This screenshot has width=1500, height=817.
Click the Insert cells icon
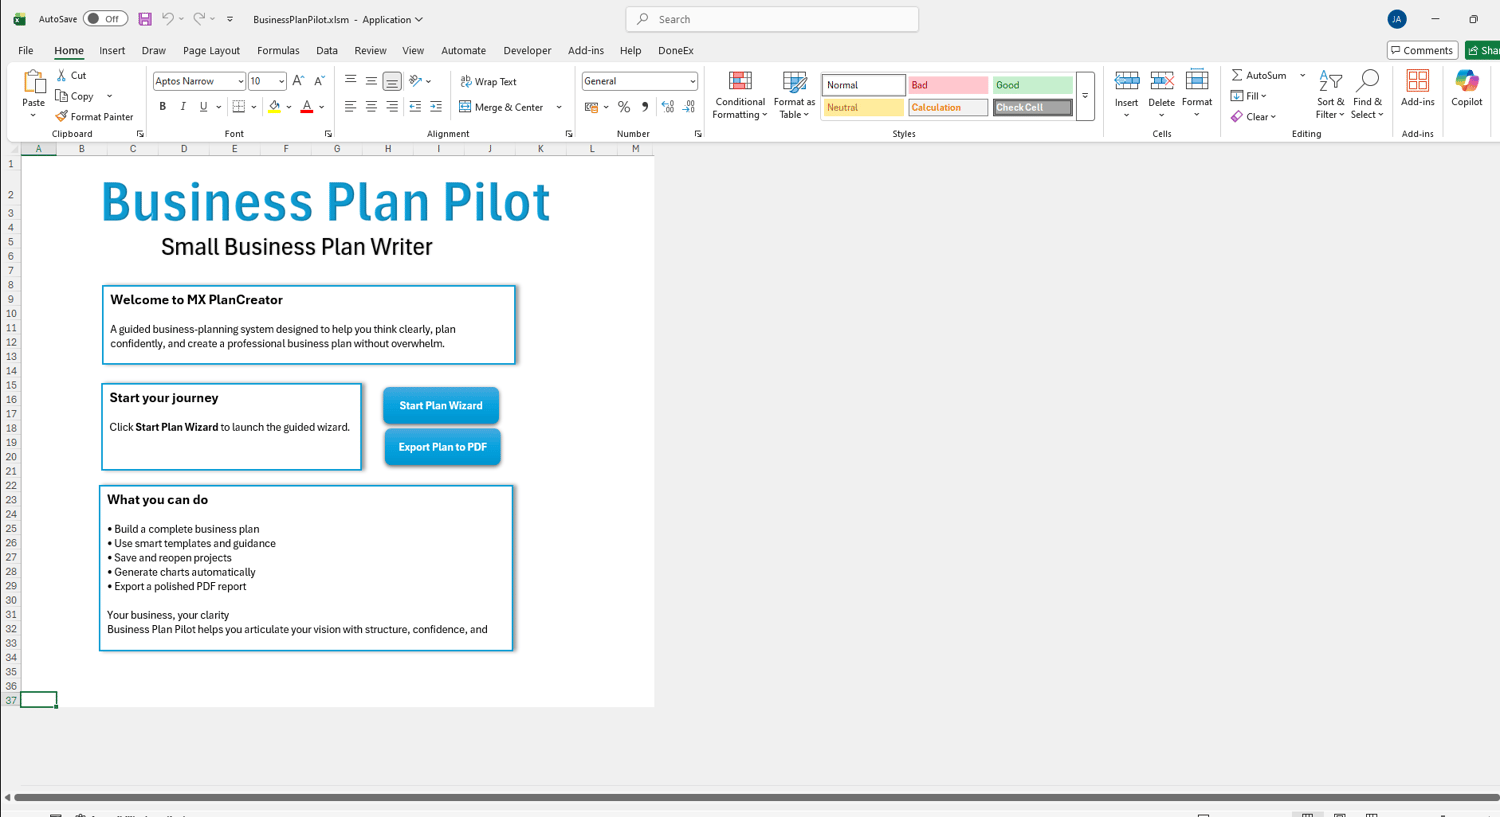pyautogui.click(x=1127, y=81)
